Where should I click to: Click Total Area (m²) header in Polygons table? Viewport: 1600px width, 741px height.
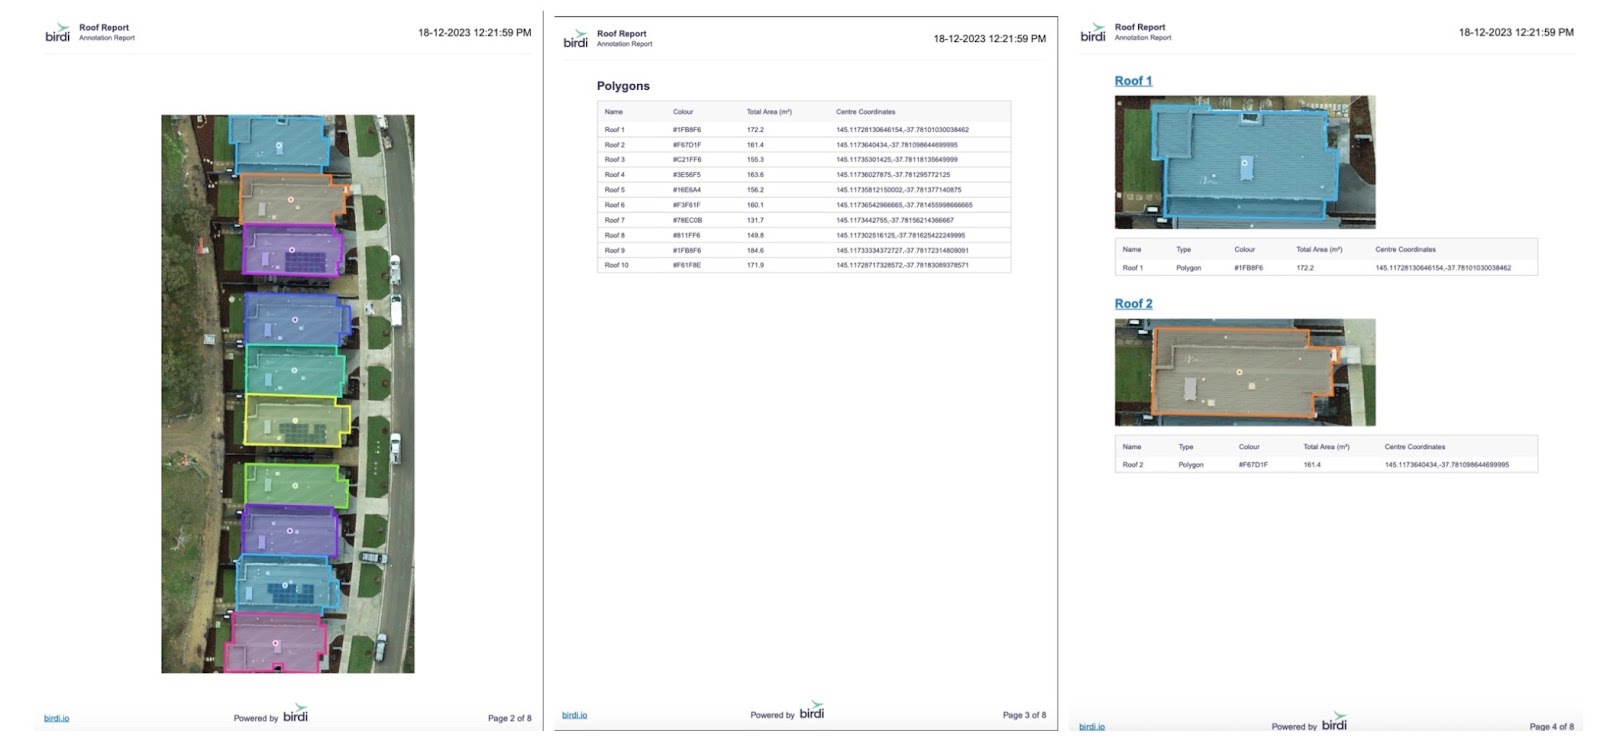[769, 112]
